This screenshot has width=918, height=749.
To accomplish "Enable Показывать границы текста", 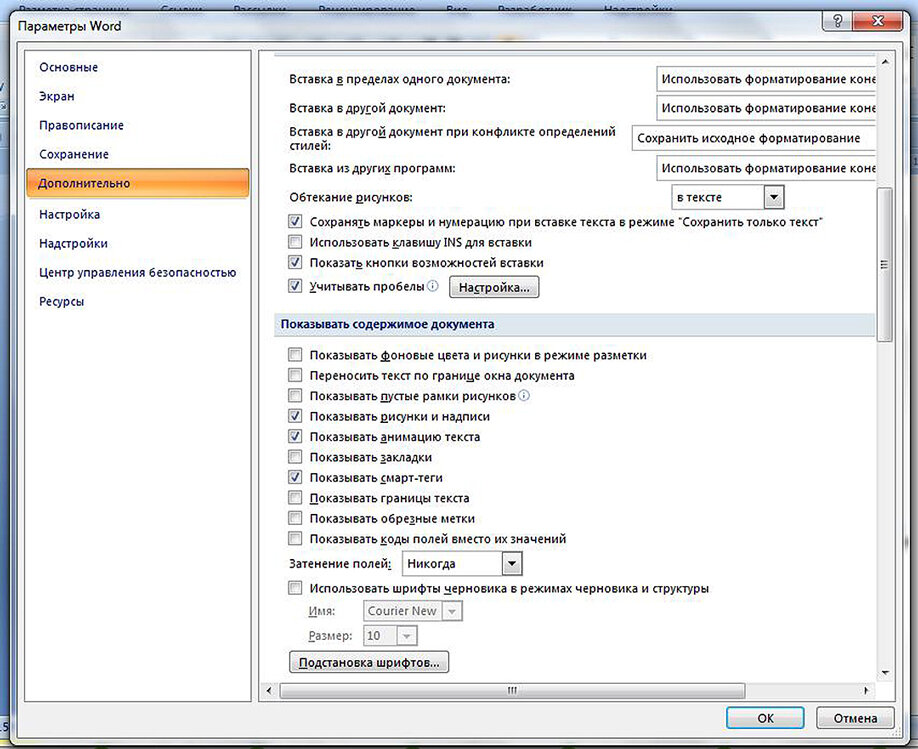I will (x=295, y=498).
